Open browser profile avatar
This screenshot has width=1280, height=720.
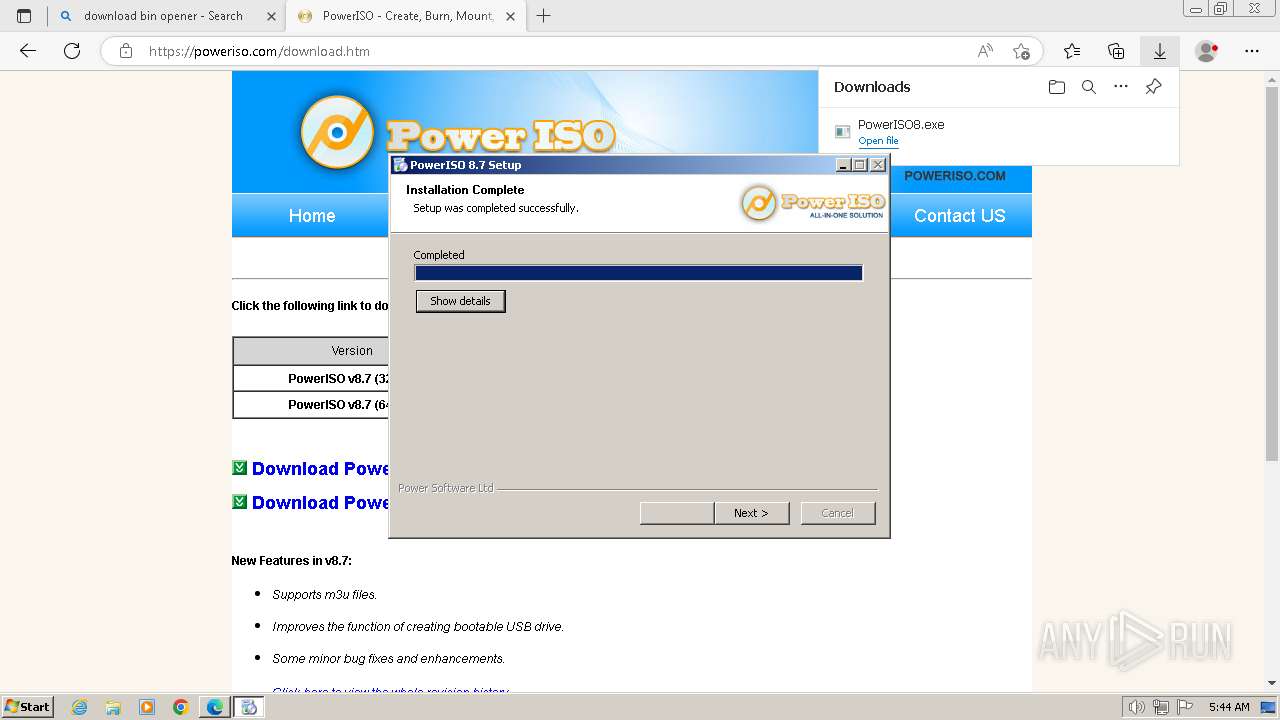click(1207, 51)
